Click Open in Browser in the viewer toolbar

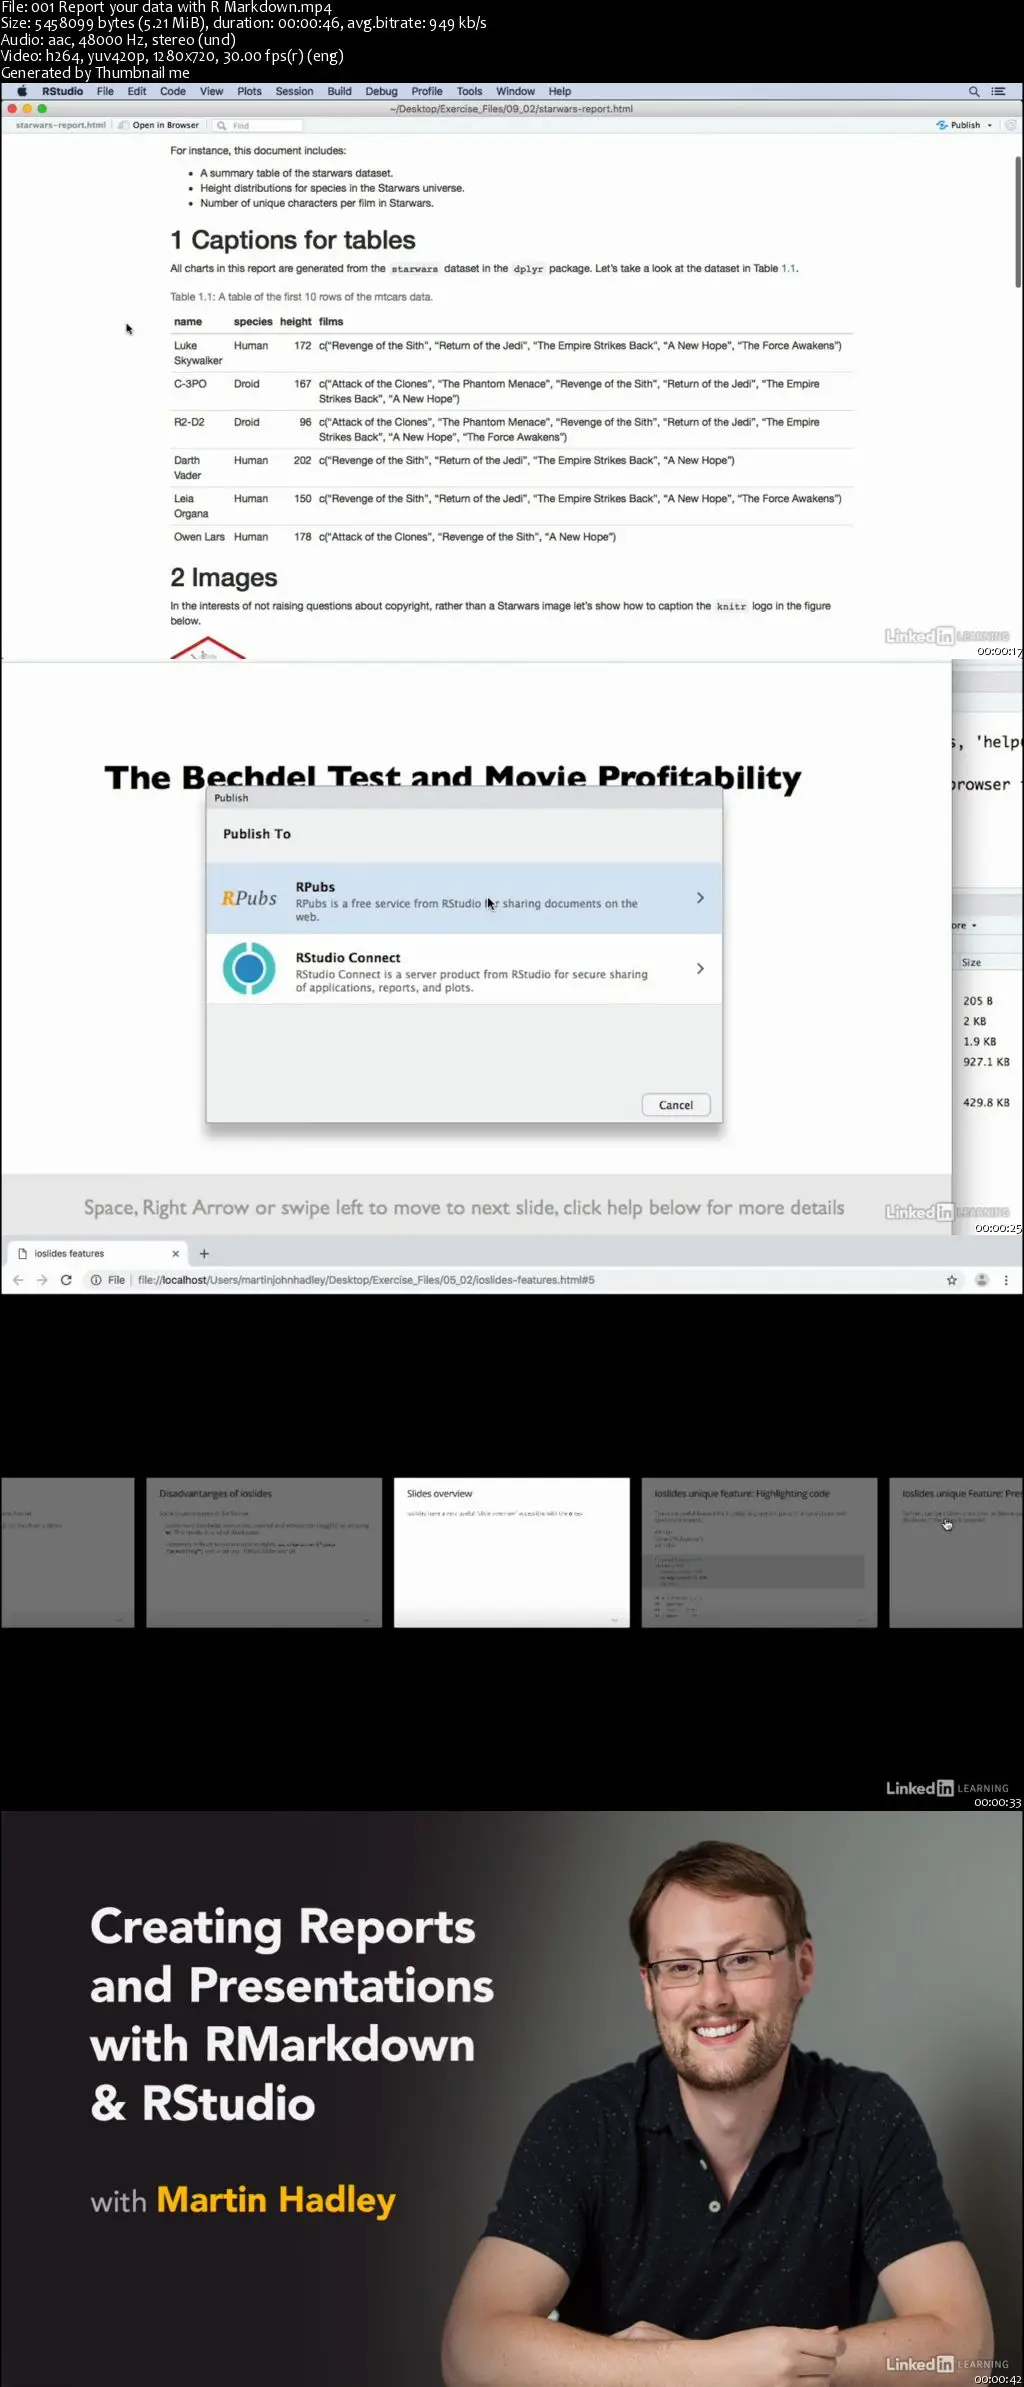[x=159, y=126]
